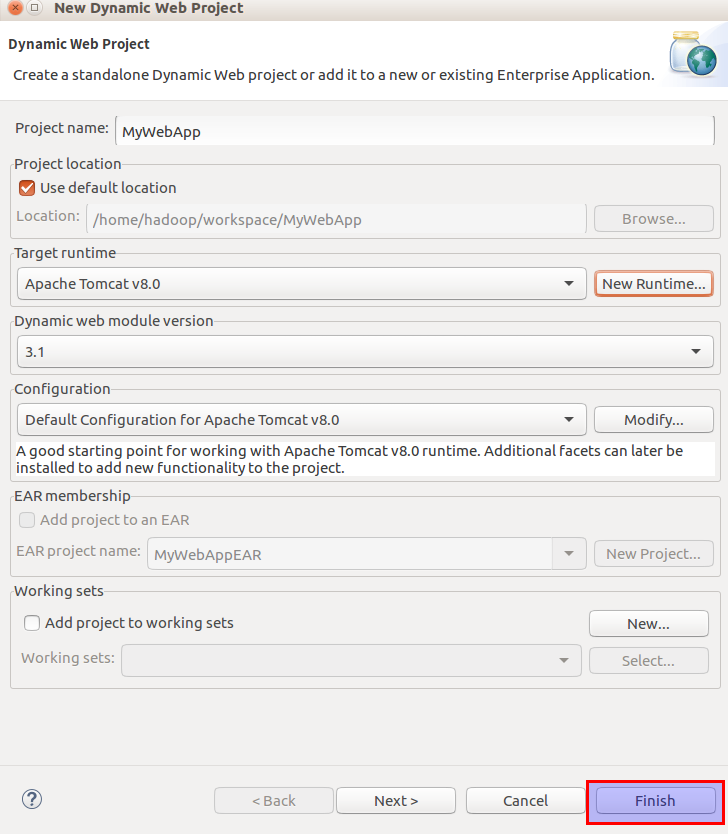This screenshot has width=728, height=834.
Task: Open the help icon at bottom left
Action: 32,799
